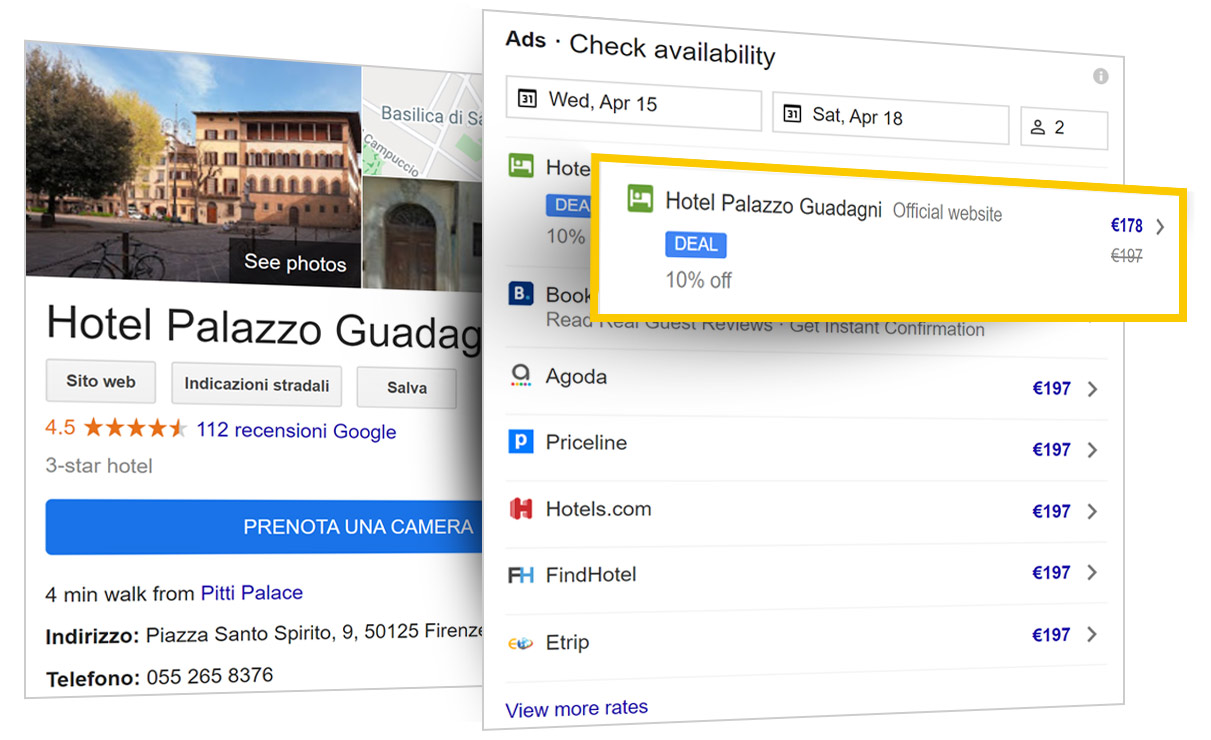Select the Priceline listing name

(x=586, y=442)
